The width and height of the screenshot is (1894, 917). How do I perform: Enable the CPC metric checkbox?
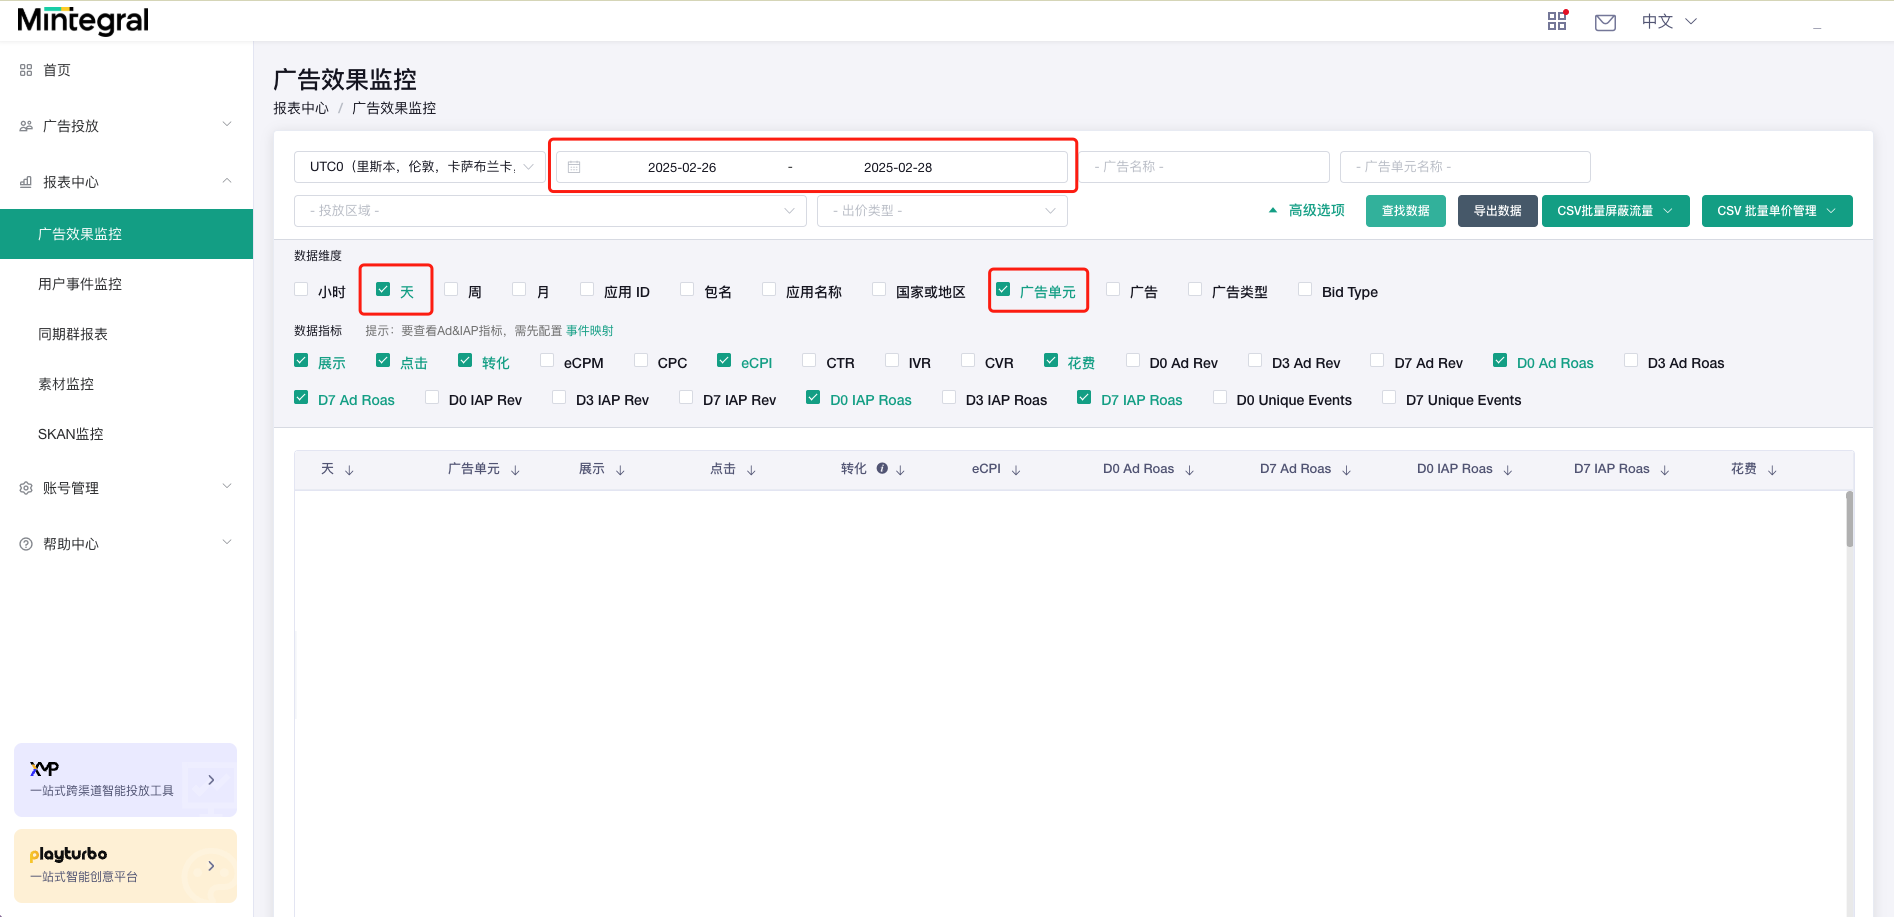(x=640, y=359)
